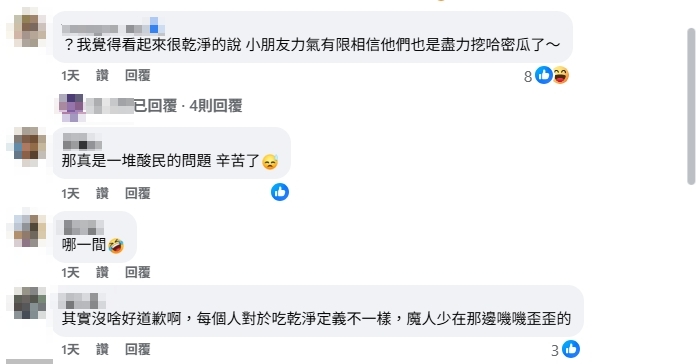Screen dimensions: 696x364
Task: Click the laughing reaction emoji on the 哈密瓜 comment
Action: pyautogui.click(x=561, y=75)
